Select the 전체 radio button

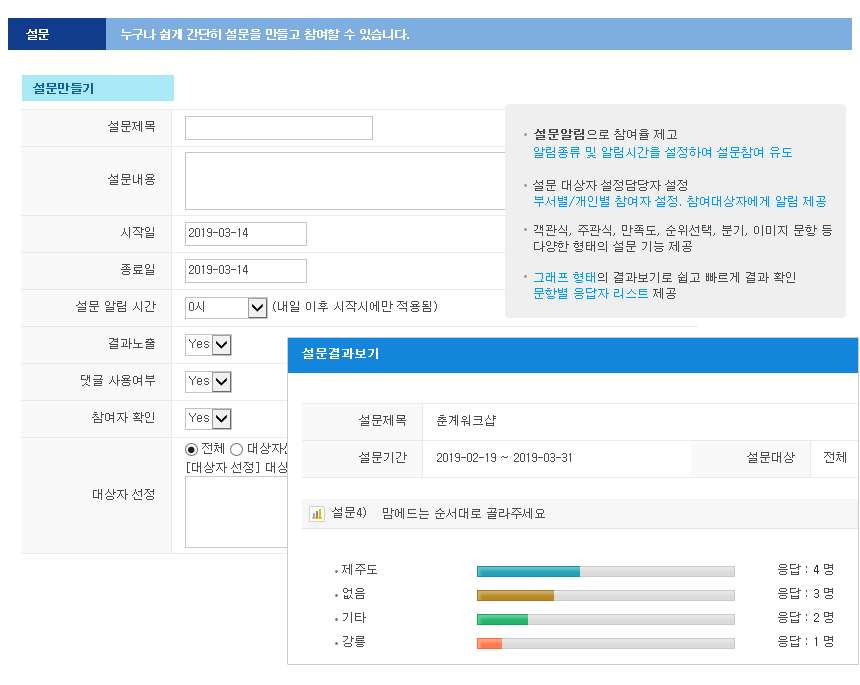coord(192,449)
